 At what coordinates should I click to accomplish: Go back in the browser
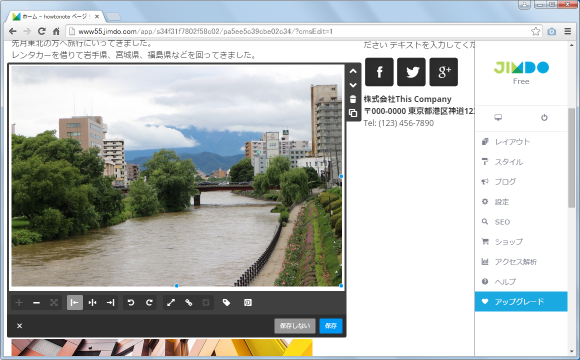[x=13, y=31]
